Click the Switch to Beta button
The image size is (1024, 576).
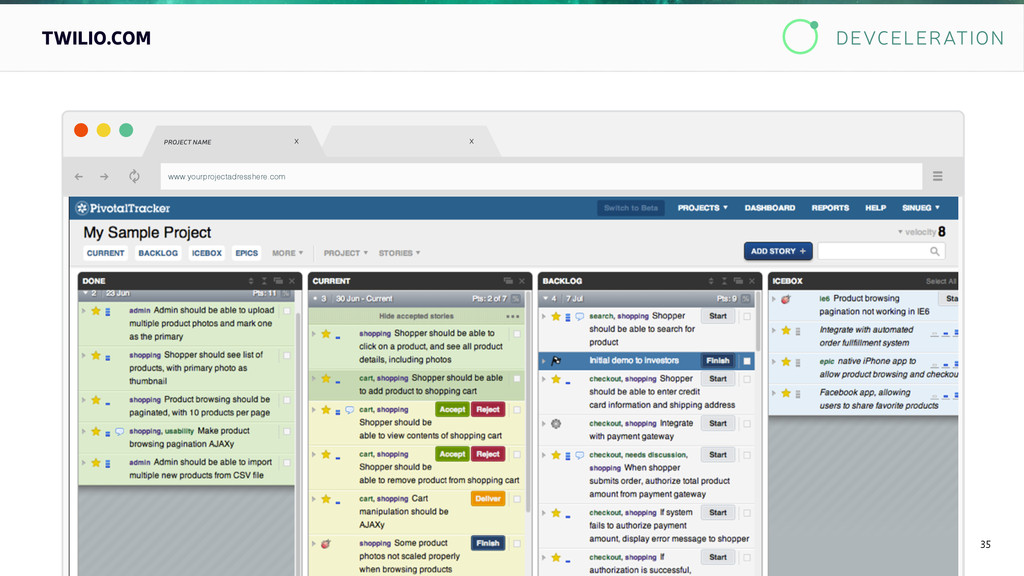click(631, 208)
